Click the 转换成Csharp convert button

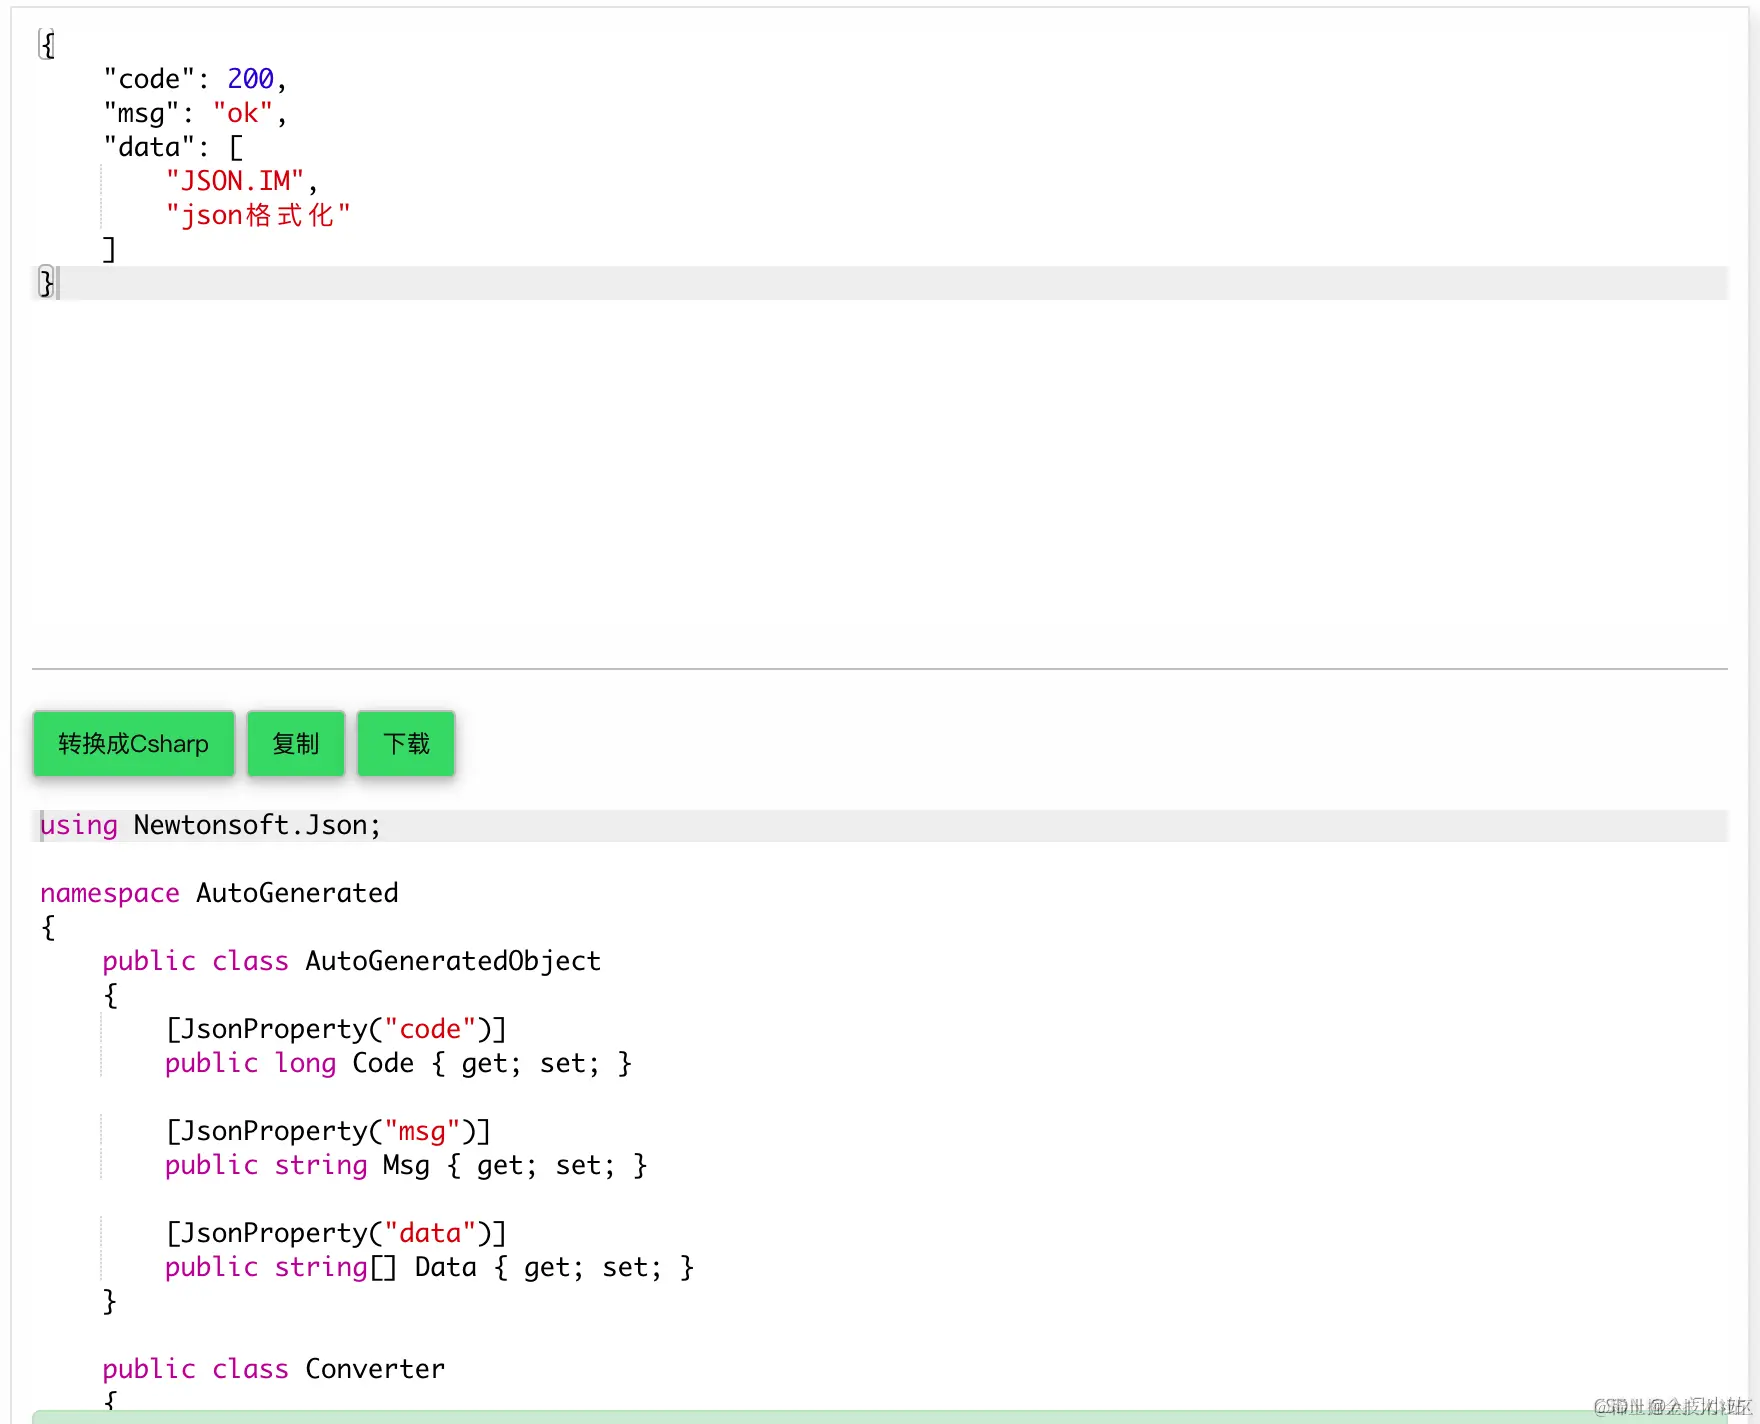tap(134, 743)
